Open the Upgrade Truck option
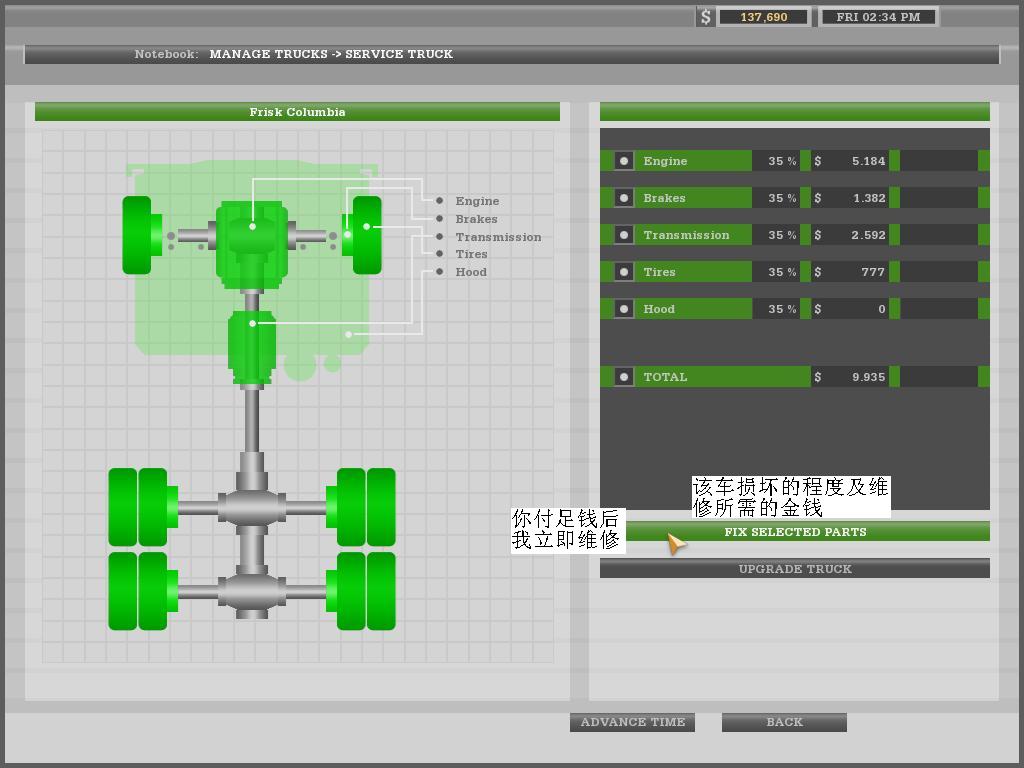The width and height of the screenshot is (1024, 768). pos(795,569)
